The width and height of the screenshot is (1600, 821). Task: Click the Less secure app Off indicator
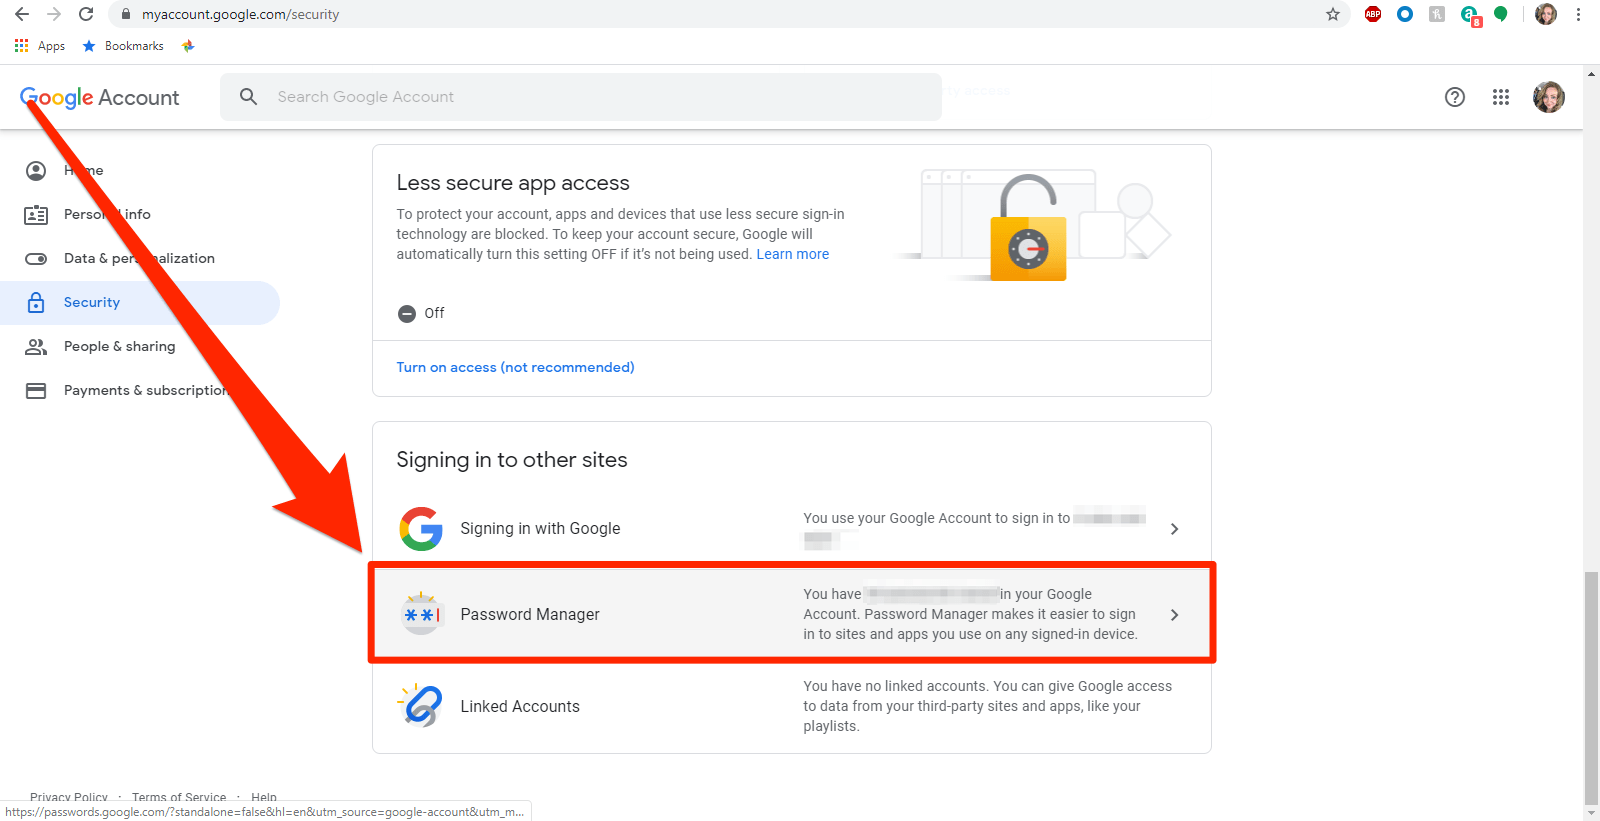tap(421, 313)
